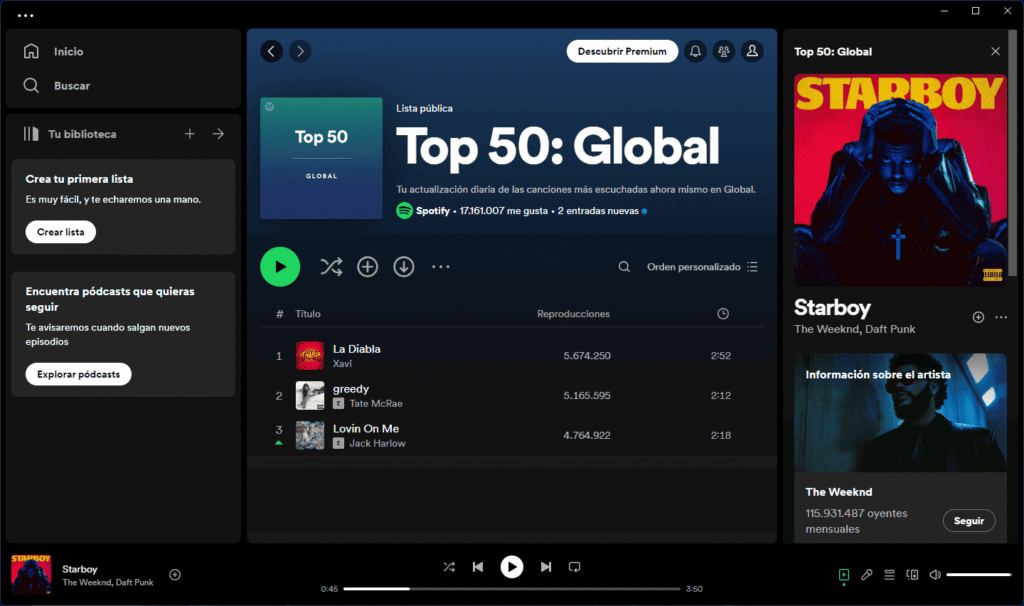Open artist Jack Harlow link
Image resolution: width=1024 pixels, height=606 pixels.
[377, 443]
